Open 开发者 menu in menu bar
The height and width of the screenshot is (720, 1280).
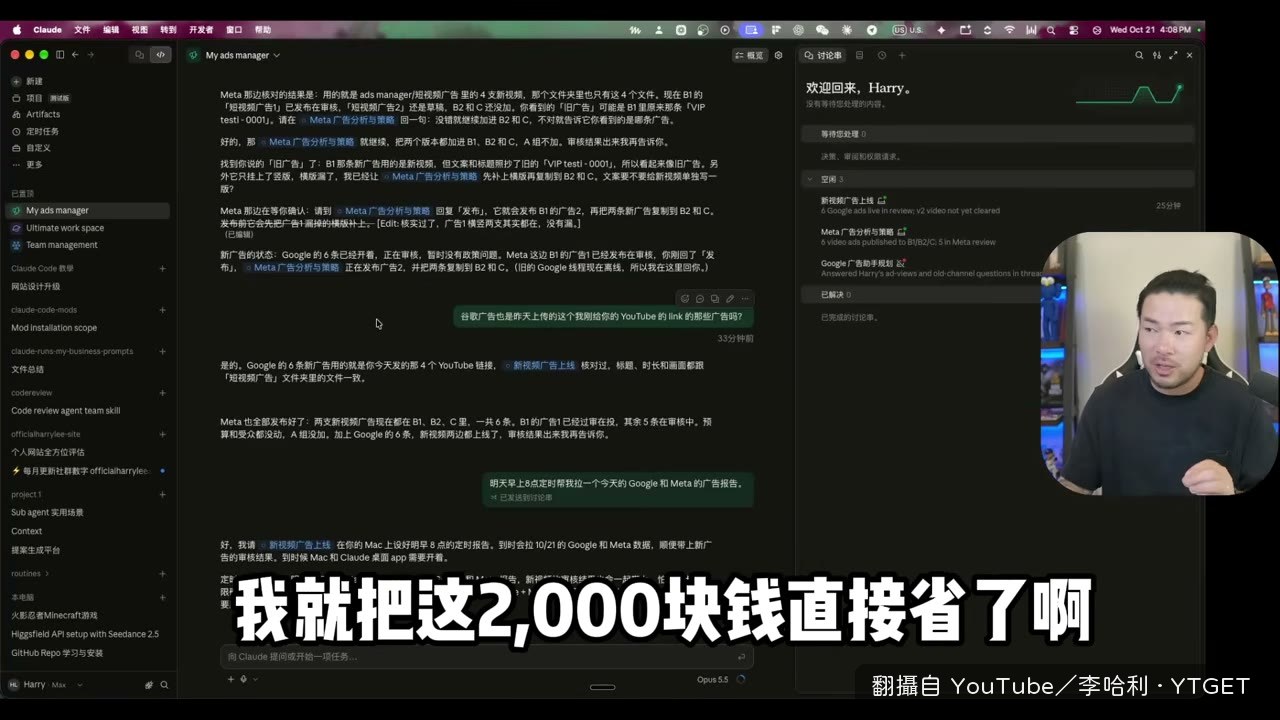201,30
